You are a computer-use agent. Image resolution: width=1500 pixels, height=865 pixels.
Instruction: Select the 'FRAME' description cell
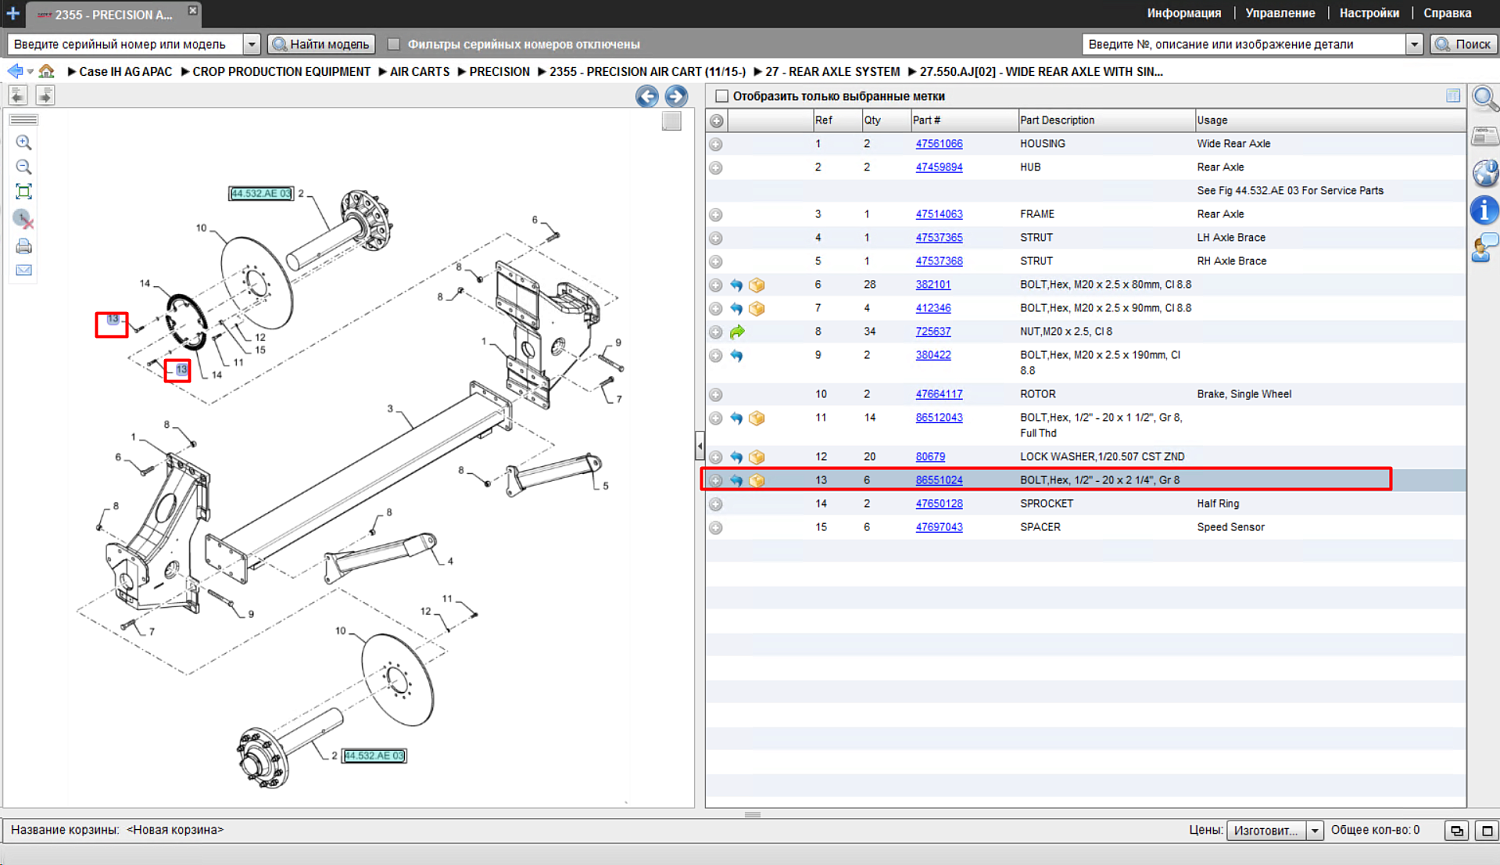click(x=1037, y=214)
